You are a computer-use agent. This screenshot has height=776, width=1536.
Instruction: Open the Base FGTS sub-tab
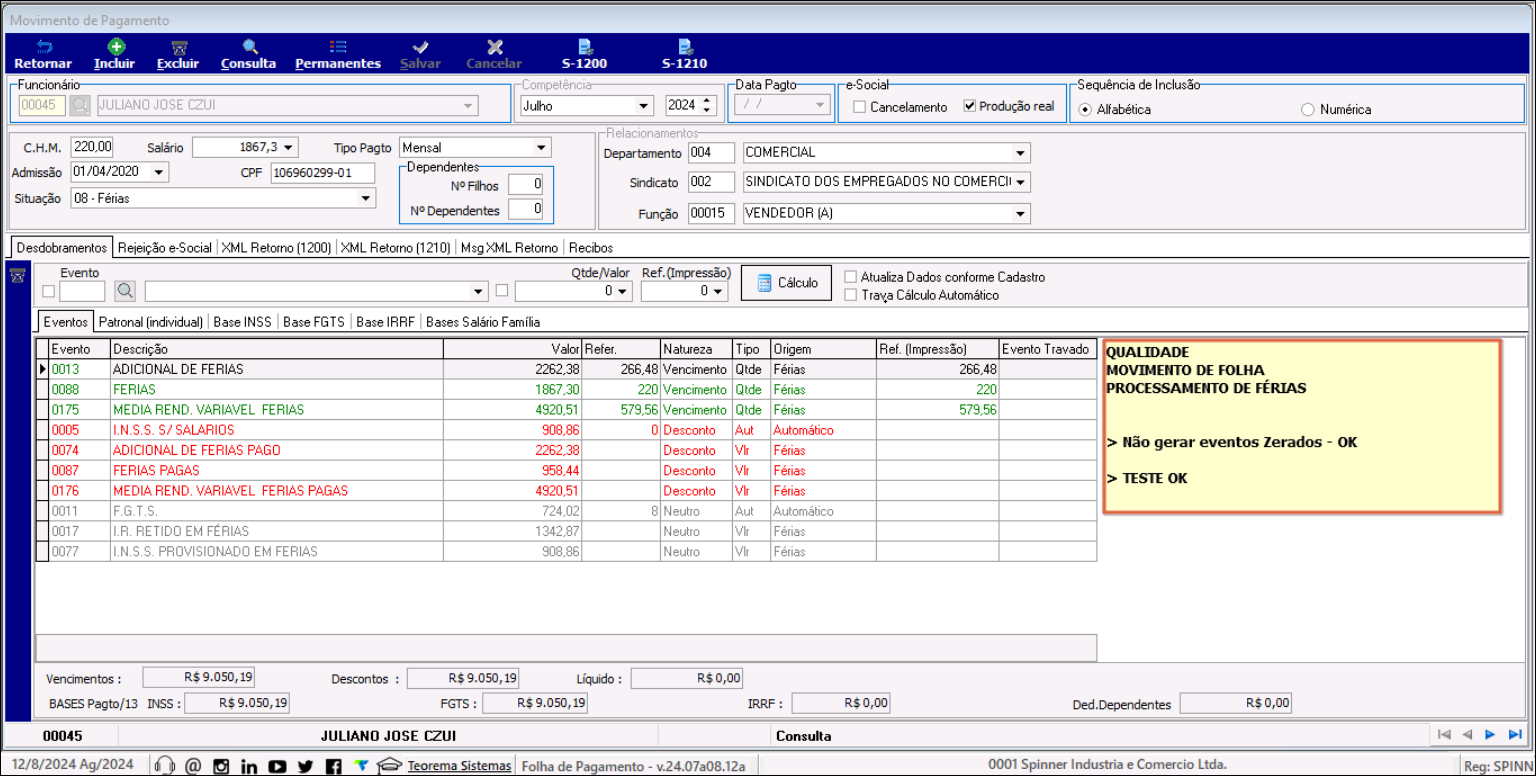tap(313, 322)
